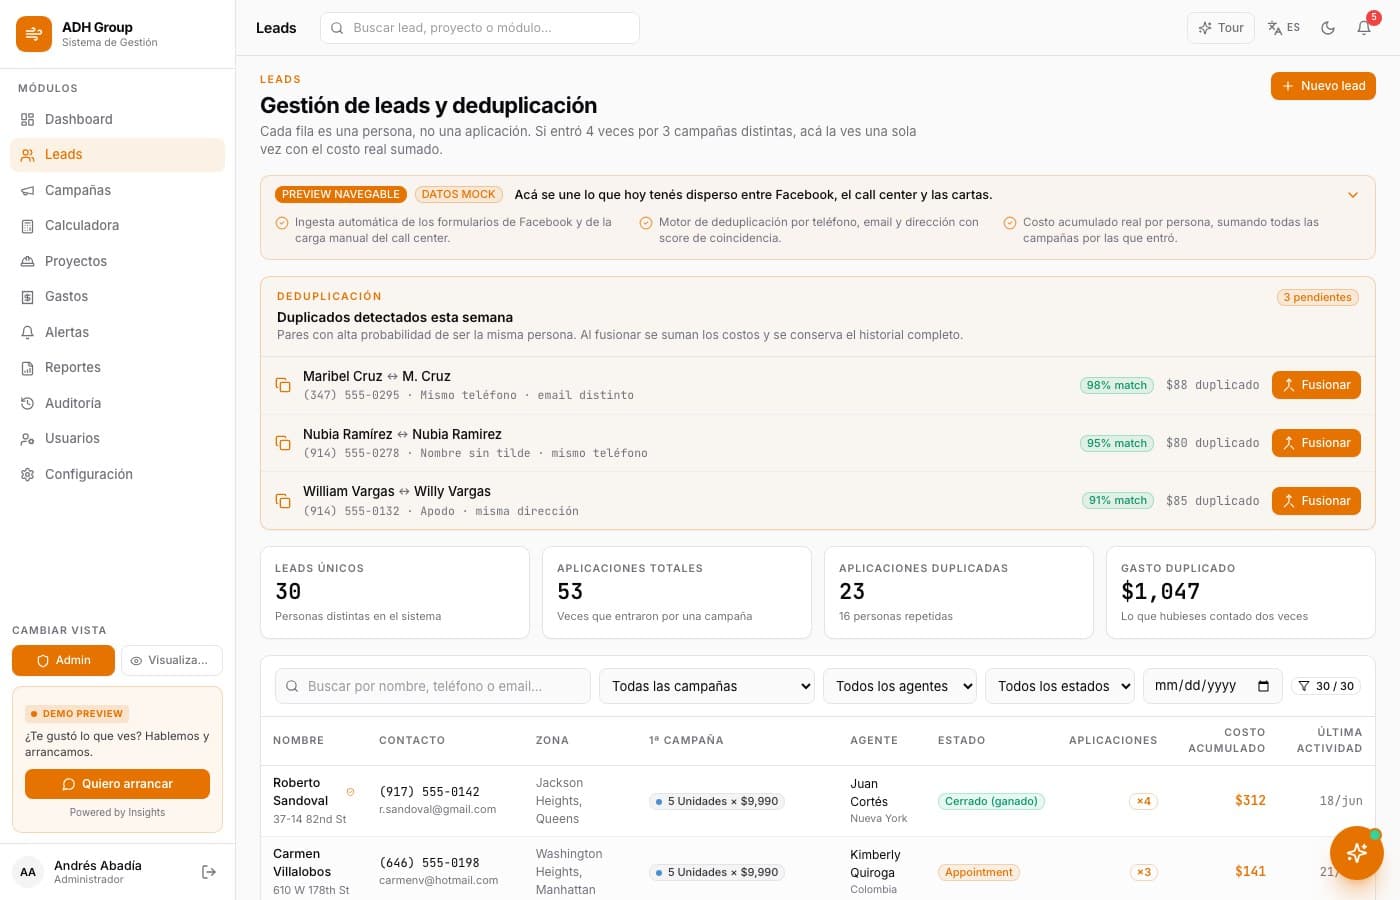Screen dimensions: 1400x900
Task: Navigate to Proyectos
Action: click(x=117, y=261)
